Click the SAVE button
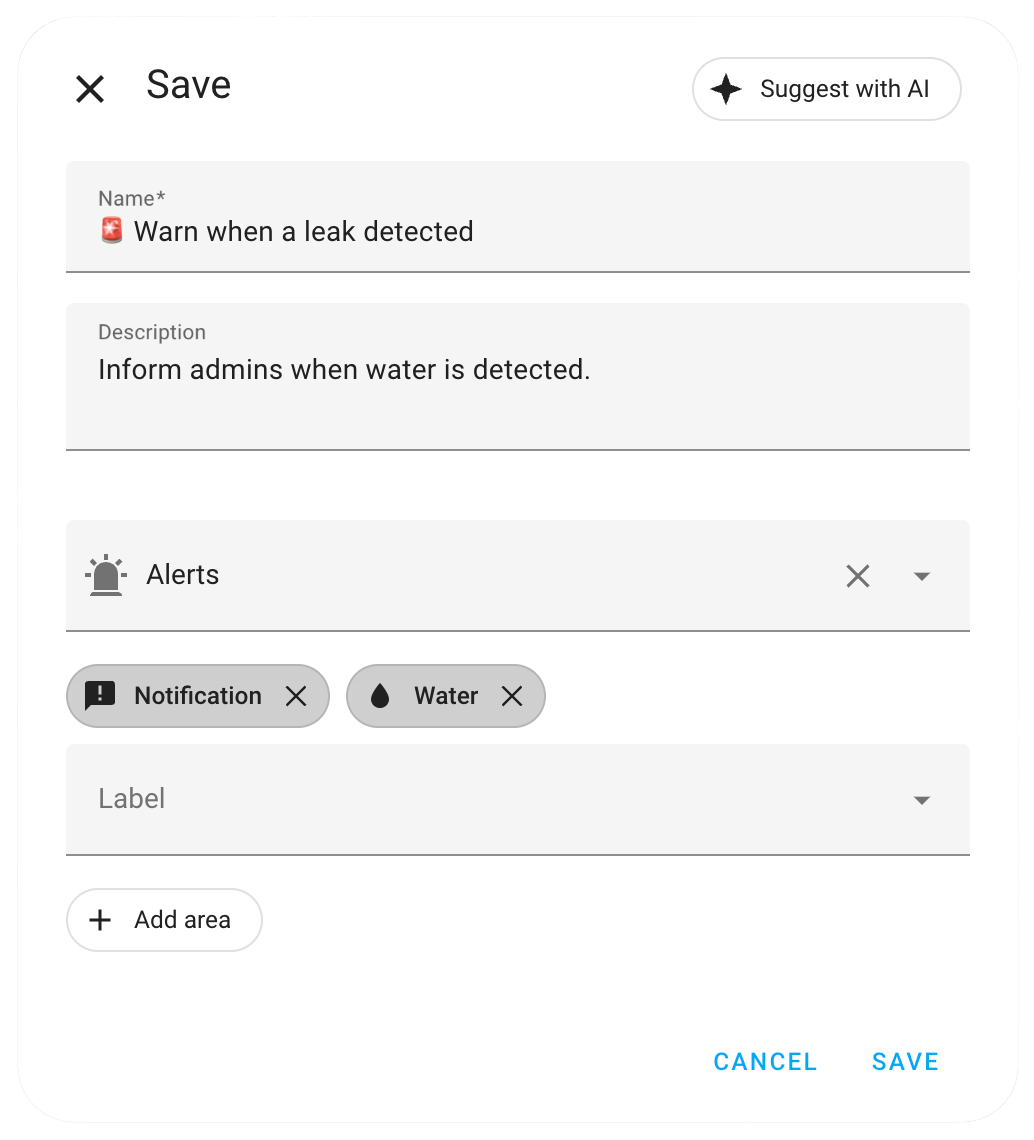The image size is (1034, 1140). [904, 1061]
